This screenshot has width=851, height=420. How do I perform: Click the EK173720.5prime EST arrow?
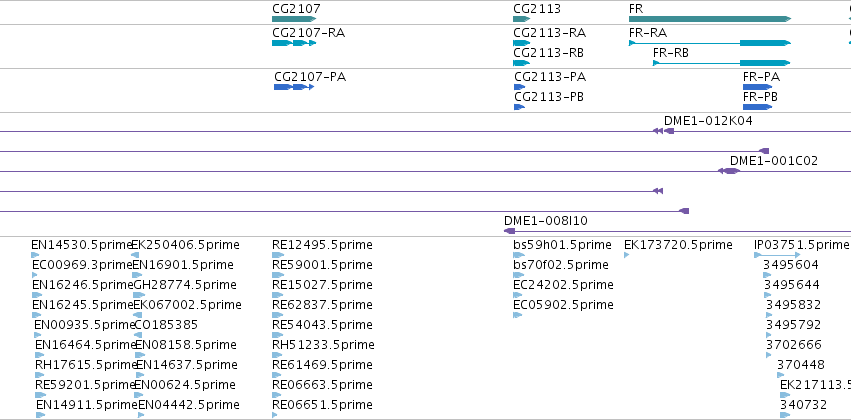tap(626, 255)
